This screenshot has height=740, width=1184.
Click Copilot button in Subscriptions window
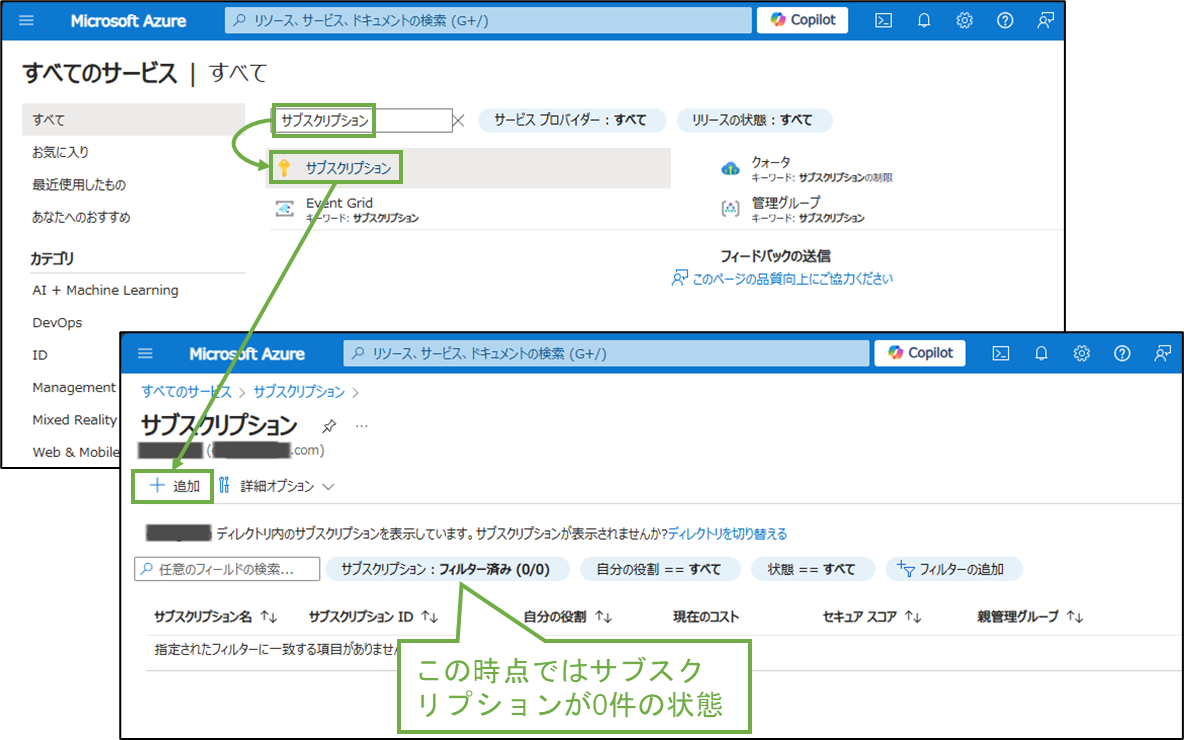[920, 353]
